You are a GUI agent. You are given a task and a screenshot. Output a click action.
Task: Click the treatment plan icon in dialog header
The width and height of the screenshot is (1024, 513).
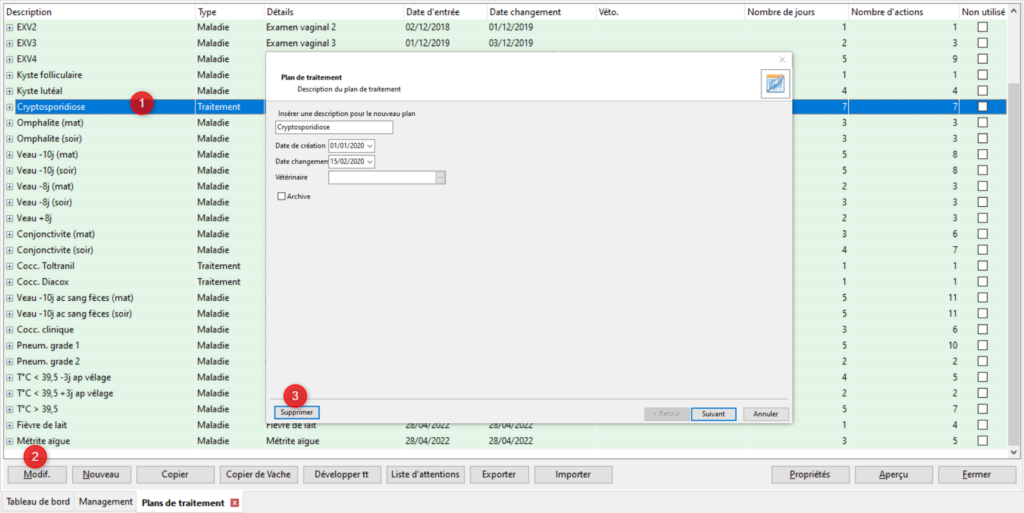[x=774, y=84]
